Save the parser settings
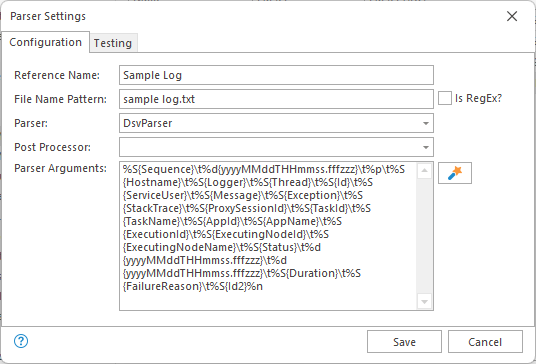 404,341
